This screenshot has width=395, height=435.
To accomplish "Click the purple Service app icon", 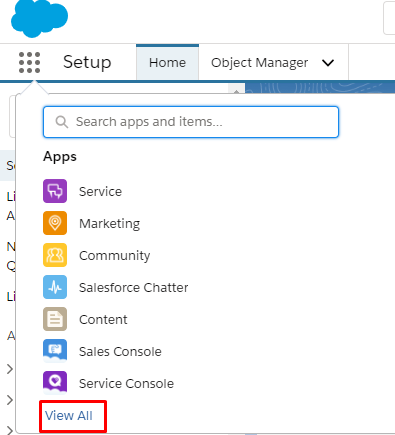I will coord(55,191).
